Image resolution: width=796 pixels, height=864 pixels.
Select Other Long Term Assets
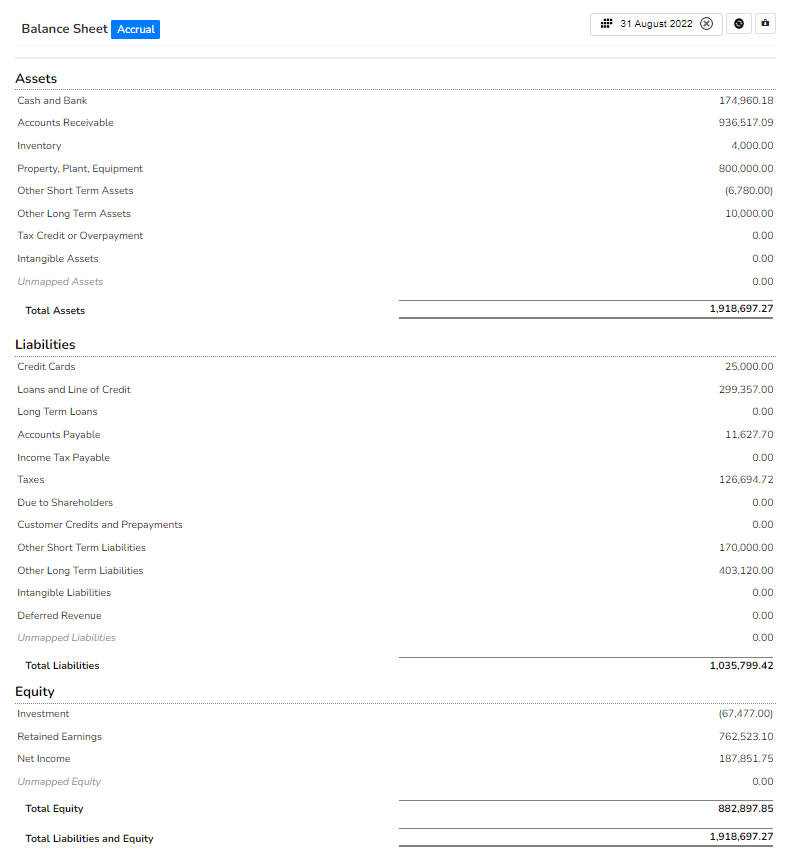click(74, 214)
